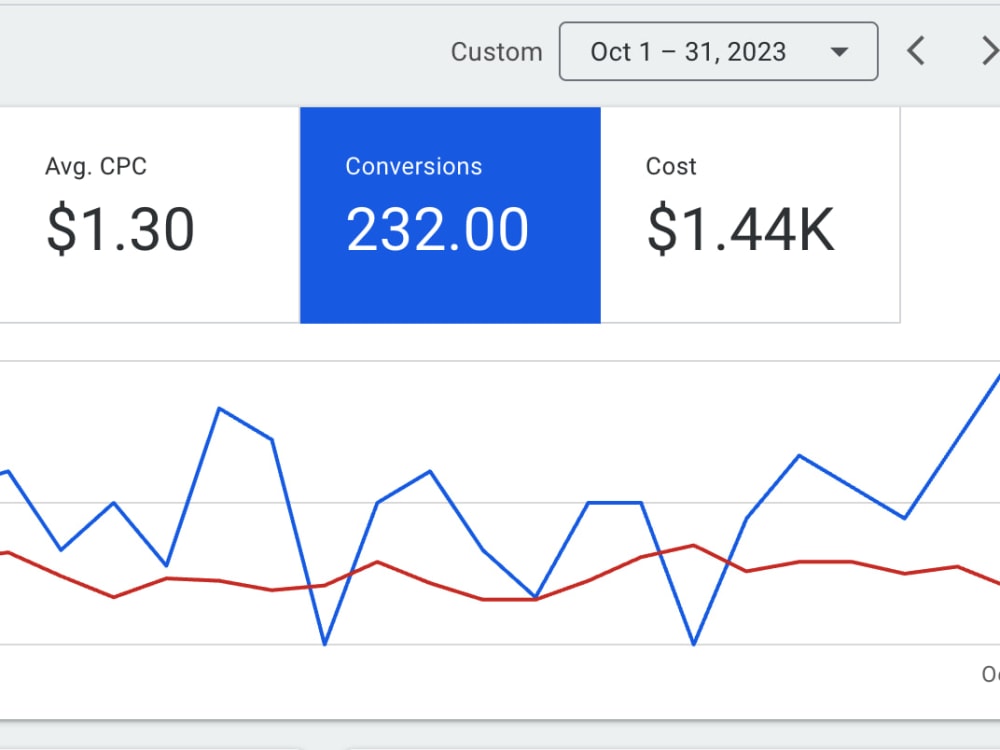This screenshot has height=750, width=1000.
Task: Select the Conversions metric card
Action: [450, 216]
